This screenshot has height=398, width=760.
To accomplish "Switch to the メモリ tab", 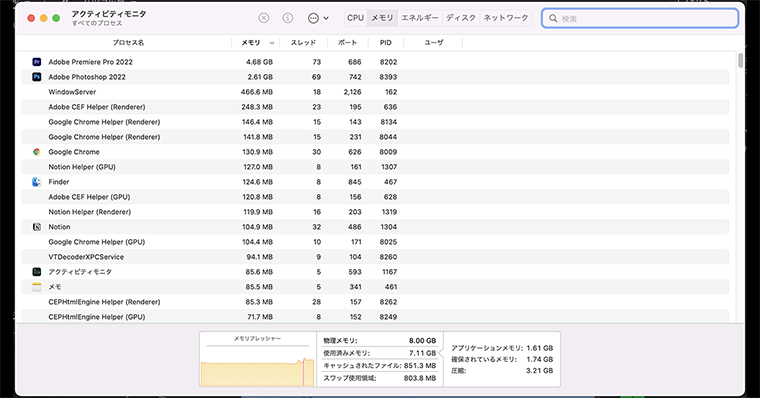I will click(x=382, y=18).
